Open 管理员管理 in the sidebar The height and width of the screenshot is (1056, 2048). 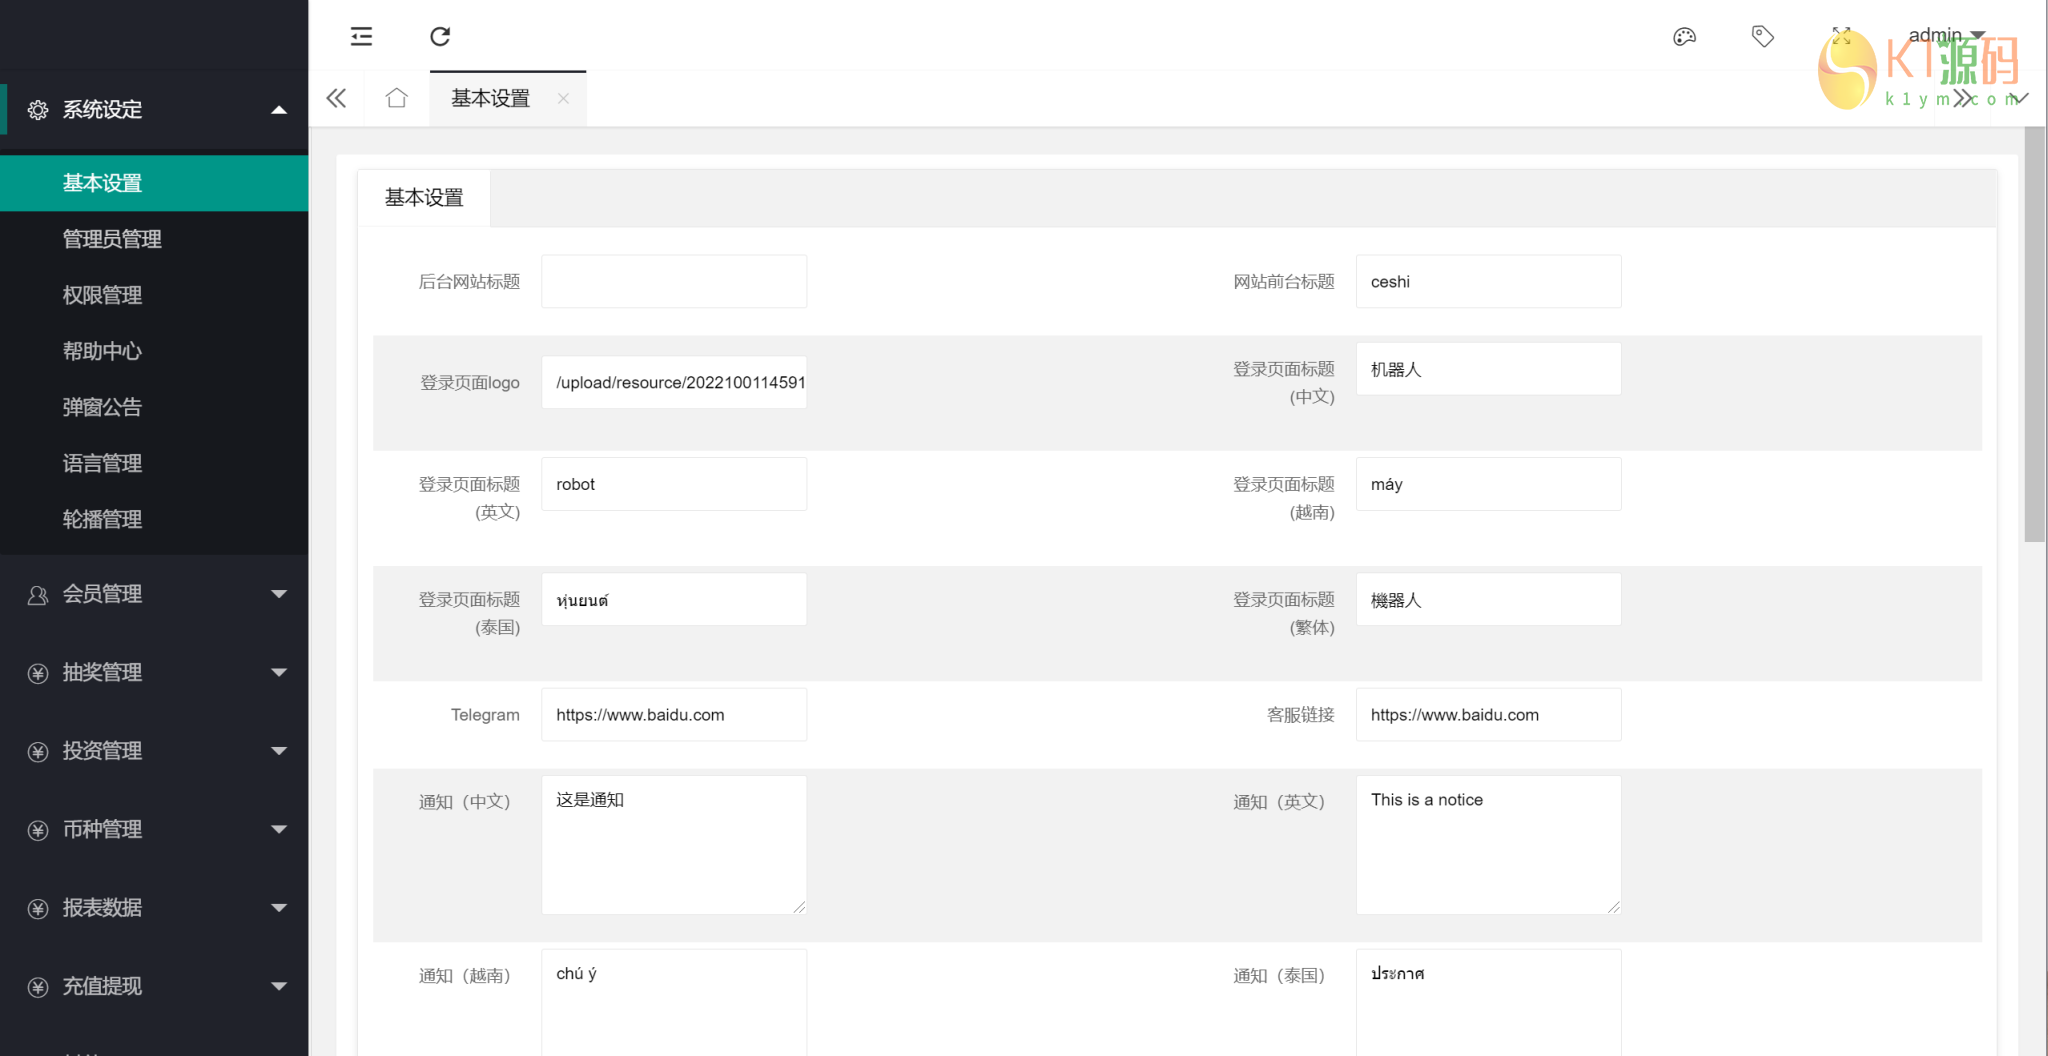pyautogui.click(x=112, y=239)
